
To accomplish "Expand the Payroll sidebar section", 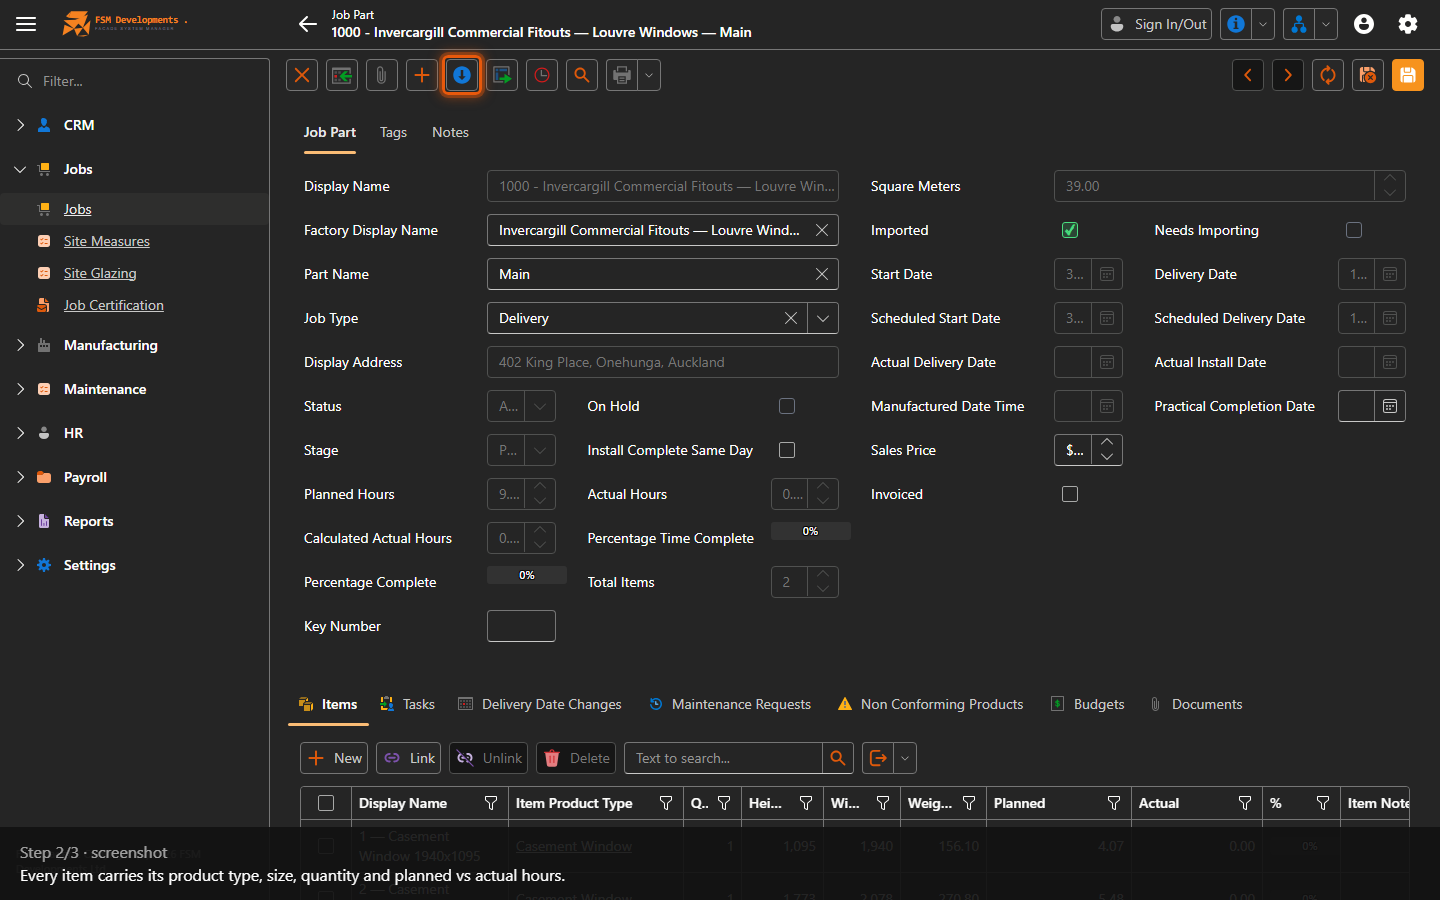I will [x=21, y=477].
